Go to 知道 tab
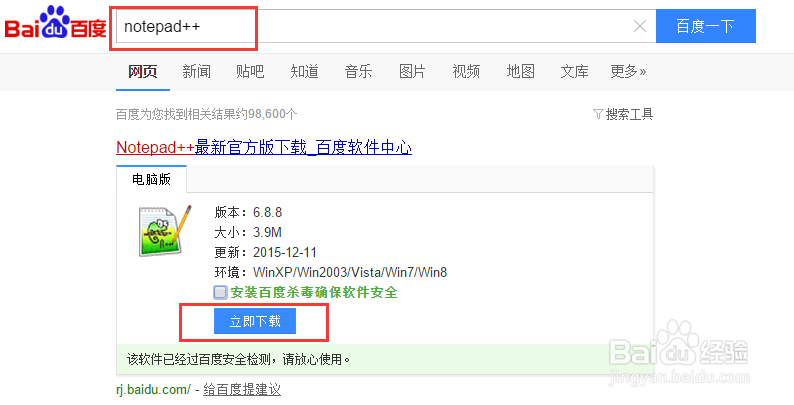The width and height of the screenshot is (794, 405). (304, 71)
